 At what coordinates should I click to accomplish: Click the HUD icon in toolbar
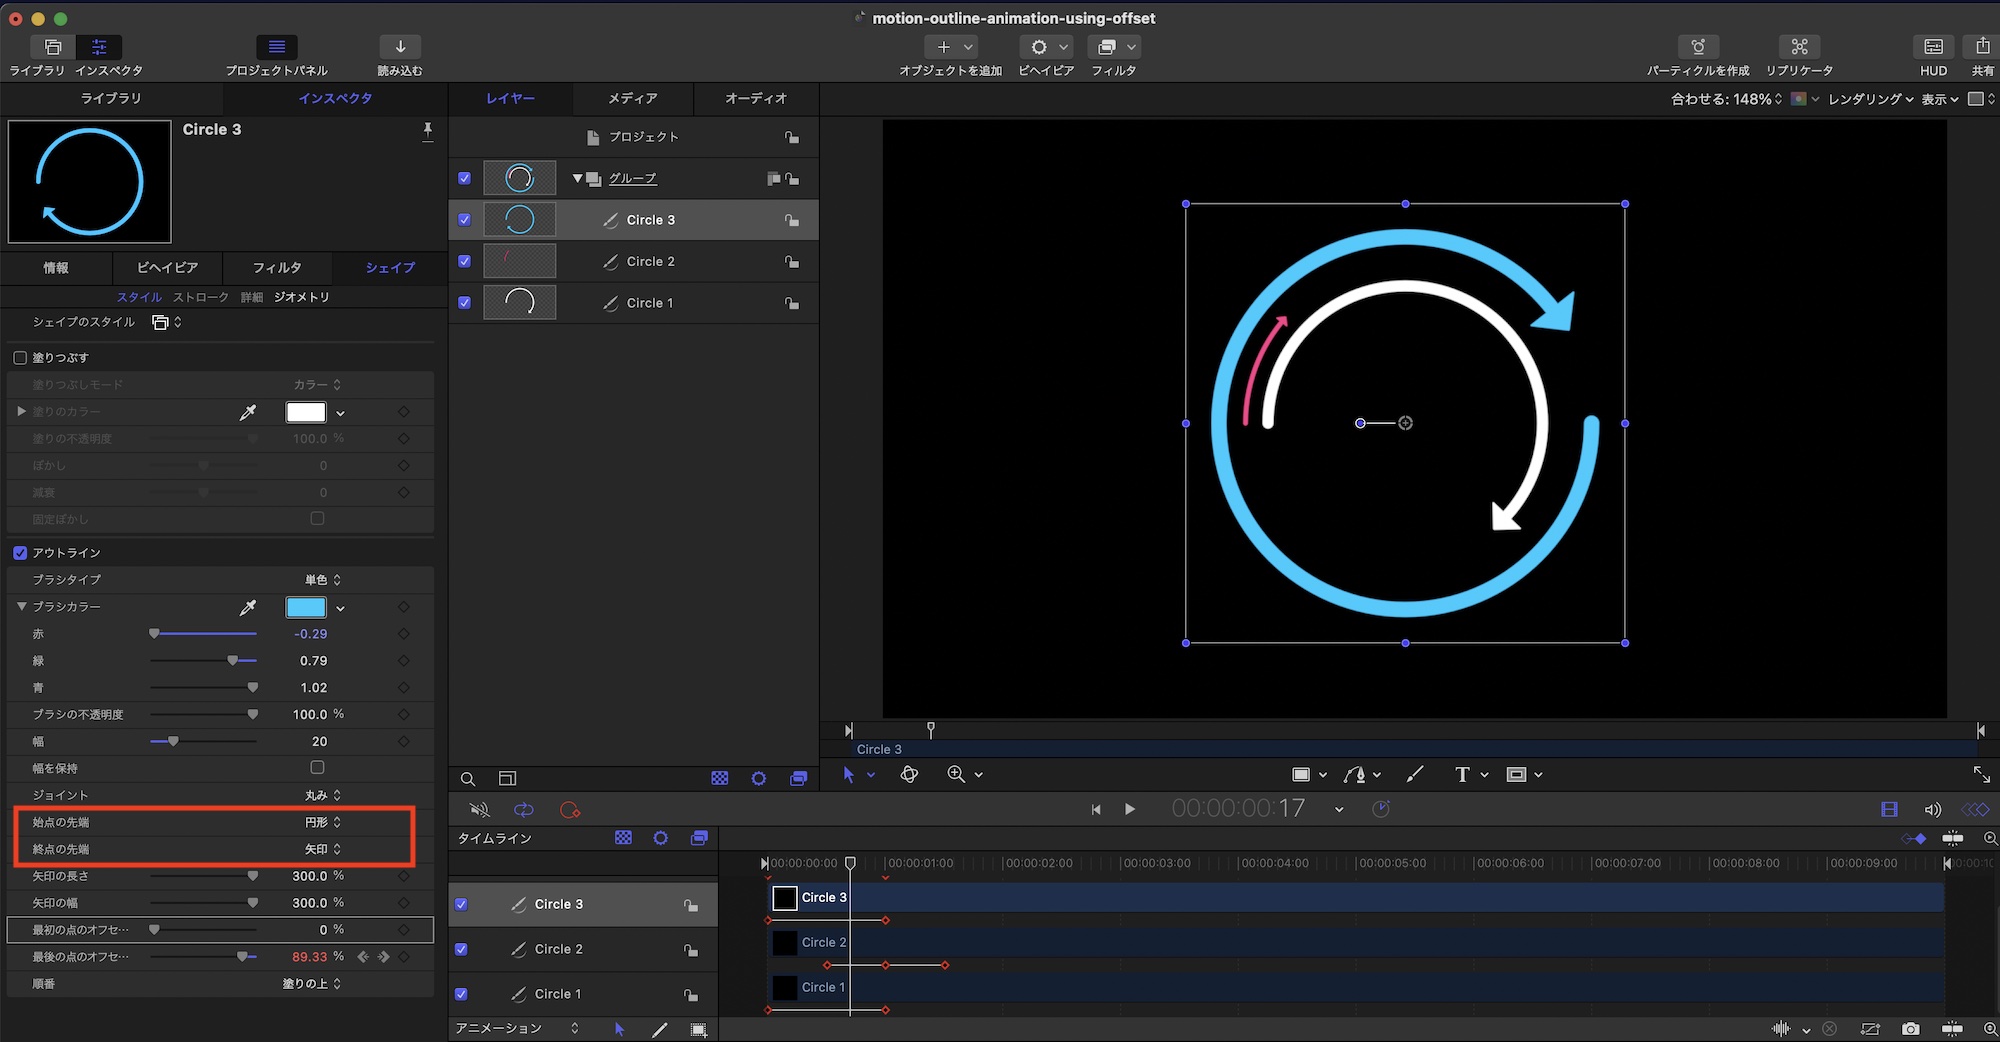(x=1933, y=47)
